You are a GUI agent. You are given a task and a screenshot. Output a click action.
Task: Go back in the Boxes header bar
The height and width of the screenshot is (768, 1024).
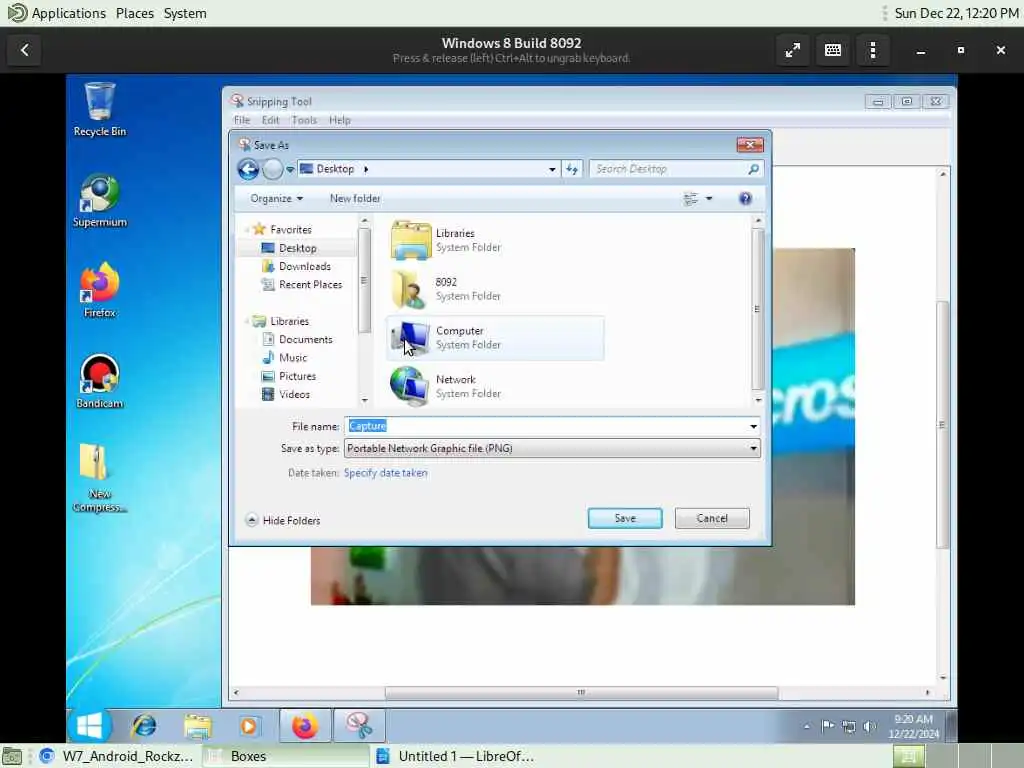[25, 50]
